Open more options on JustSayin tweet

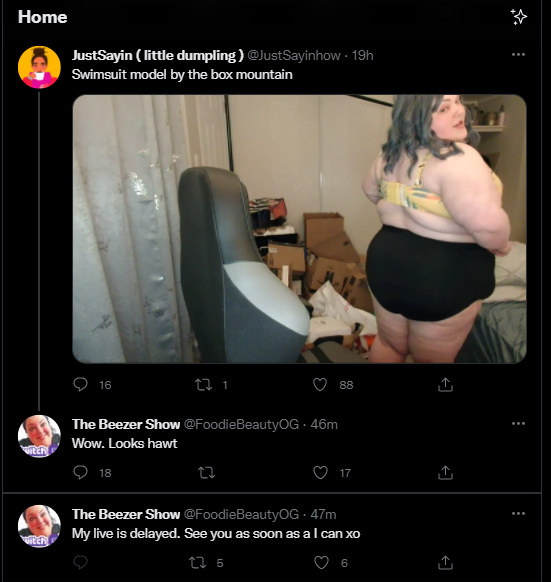[518, 55]
